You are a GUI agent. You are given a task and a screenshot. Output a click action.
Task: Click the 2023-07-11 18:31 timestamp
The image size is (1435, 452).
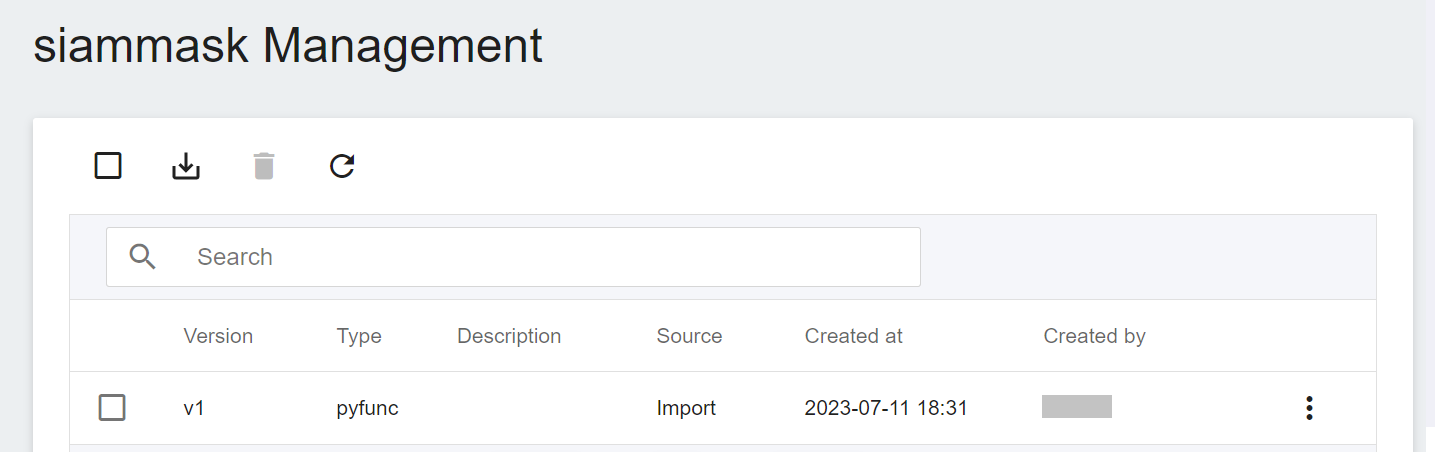(886, 408)
